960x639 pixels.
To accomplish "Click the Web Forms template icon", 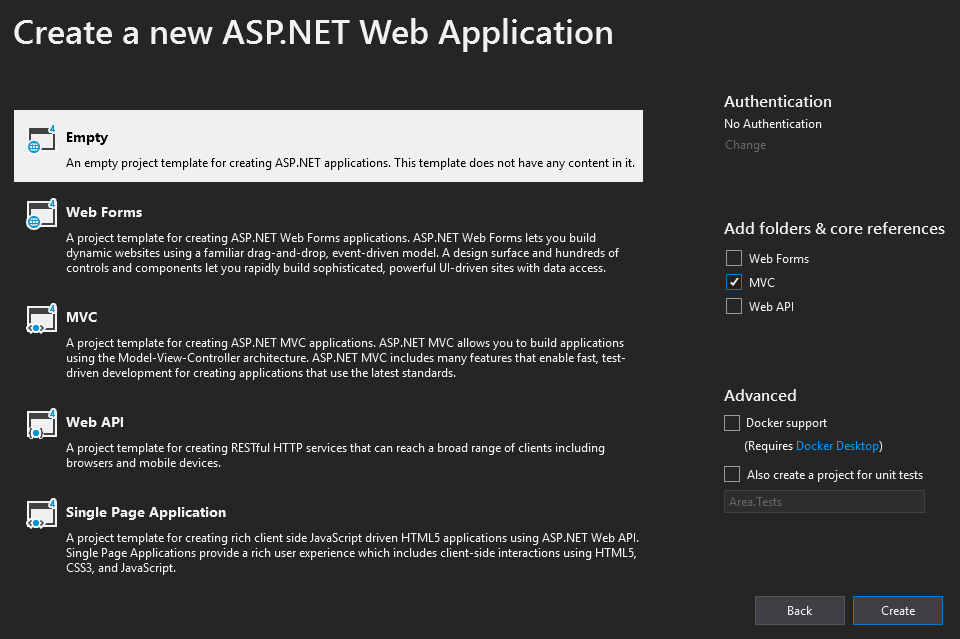I will coord(42,214).
